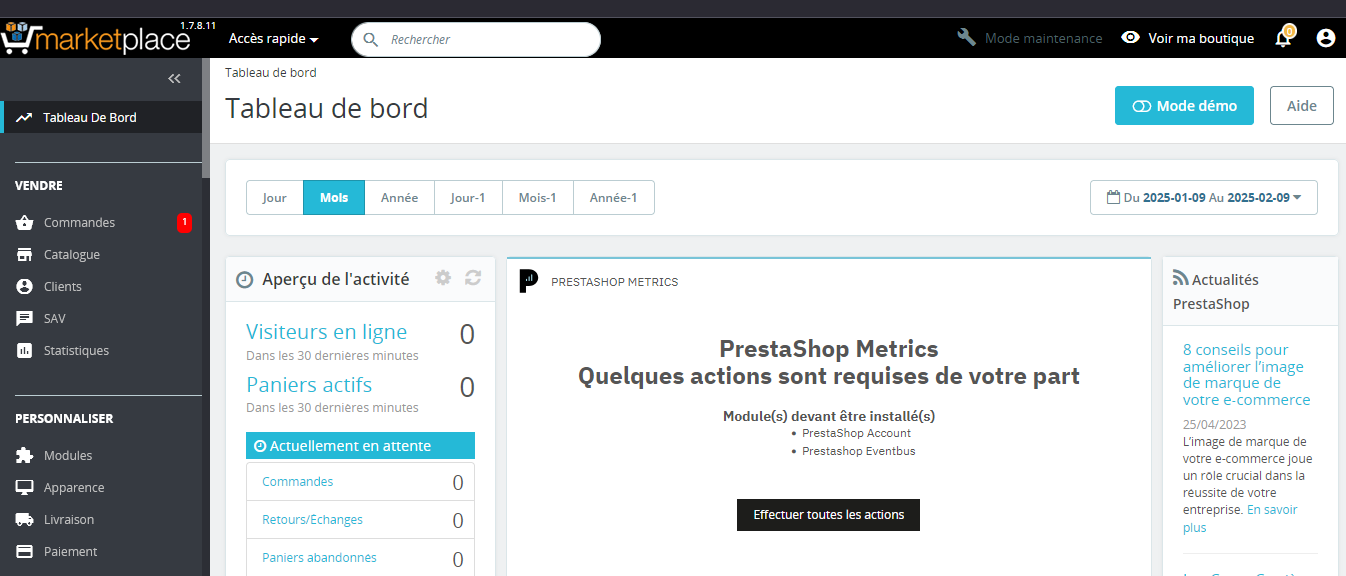Click the marketplace logo
This screenshot has width=1346, height=576.
[96, 37]
